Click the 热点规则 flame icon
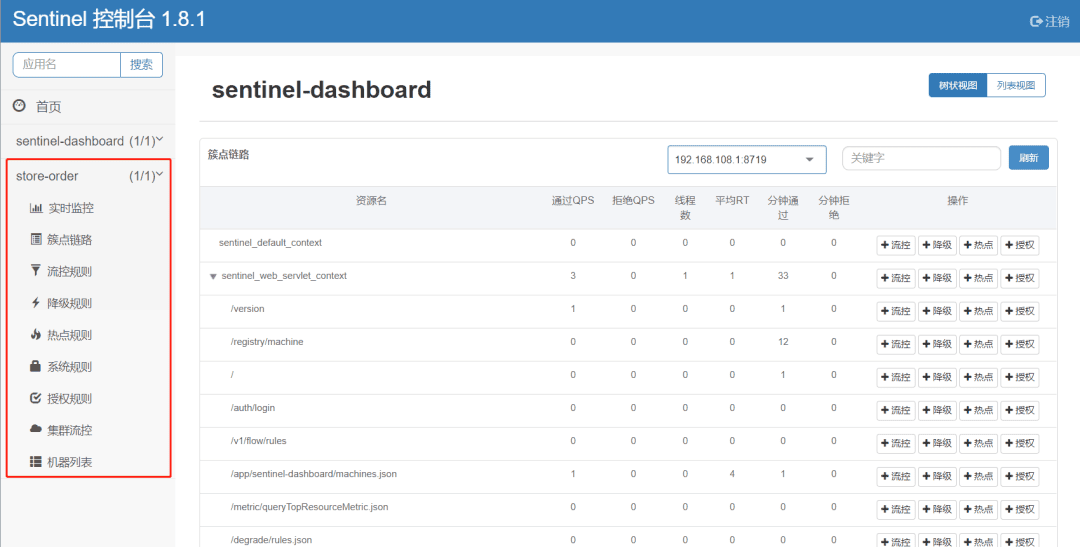 tap(37, 335)
